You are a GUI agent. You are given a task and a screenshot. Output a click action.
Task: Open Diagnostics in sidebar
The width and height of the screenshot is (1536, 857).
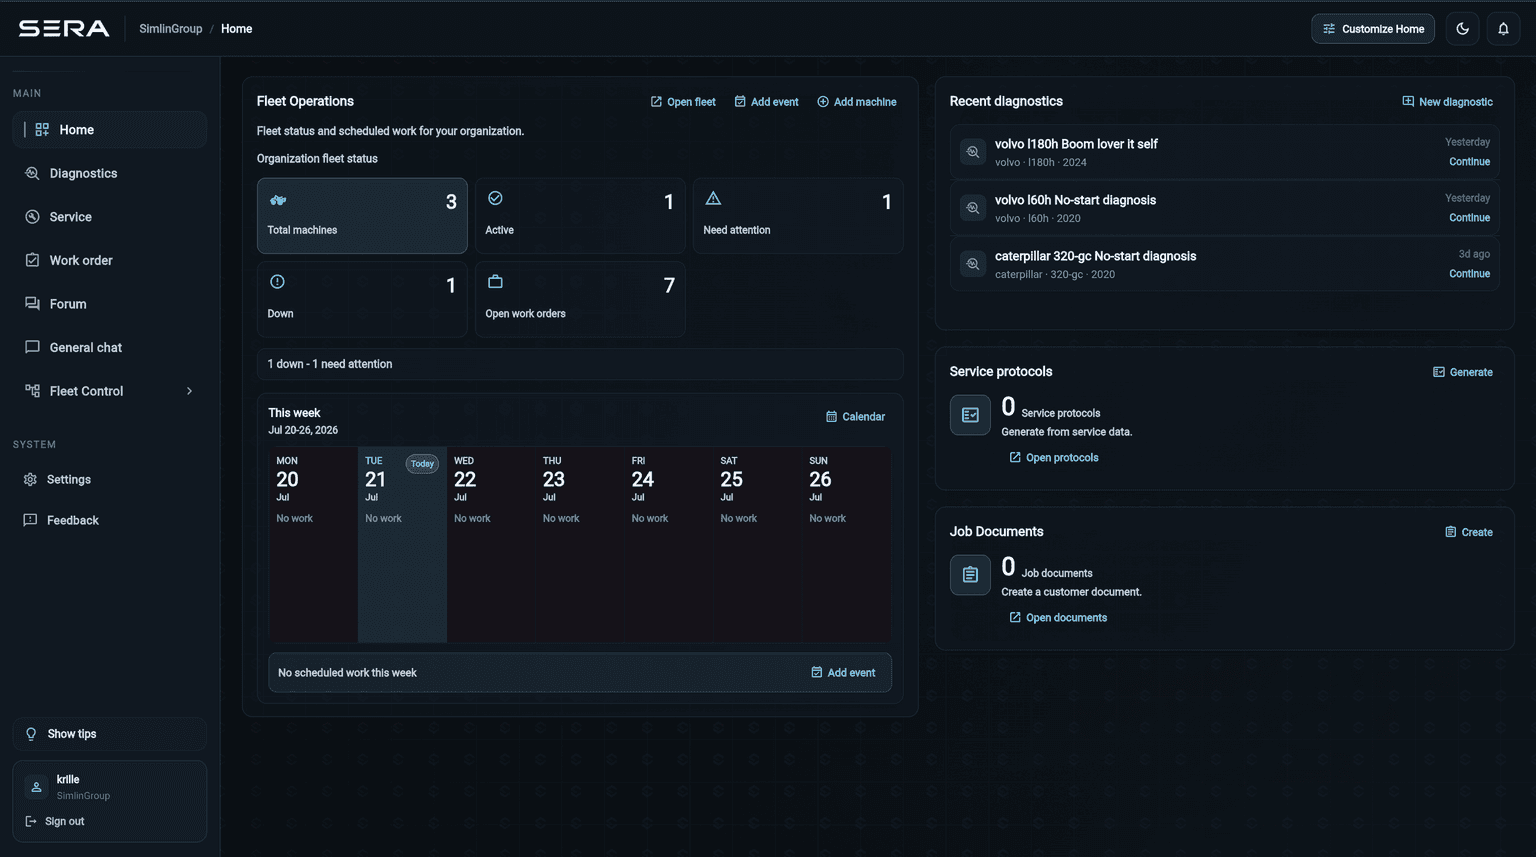click(110, 173)
